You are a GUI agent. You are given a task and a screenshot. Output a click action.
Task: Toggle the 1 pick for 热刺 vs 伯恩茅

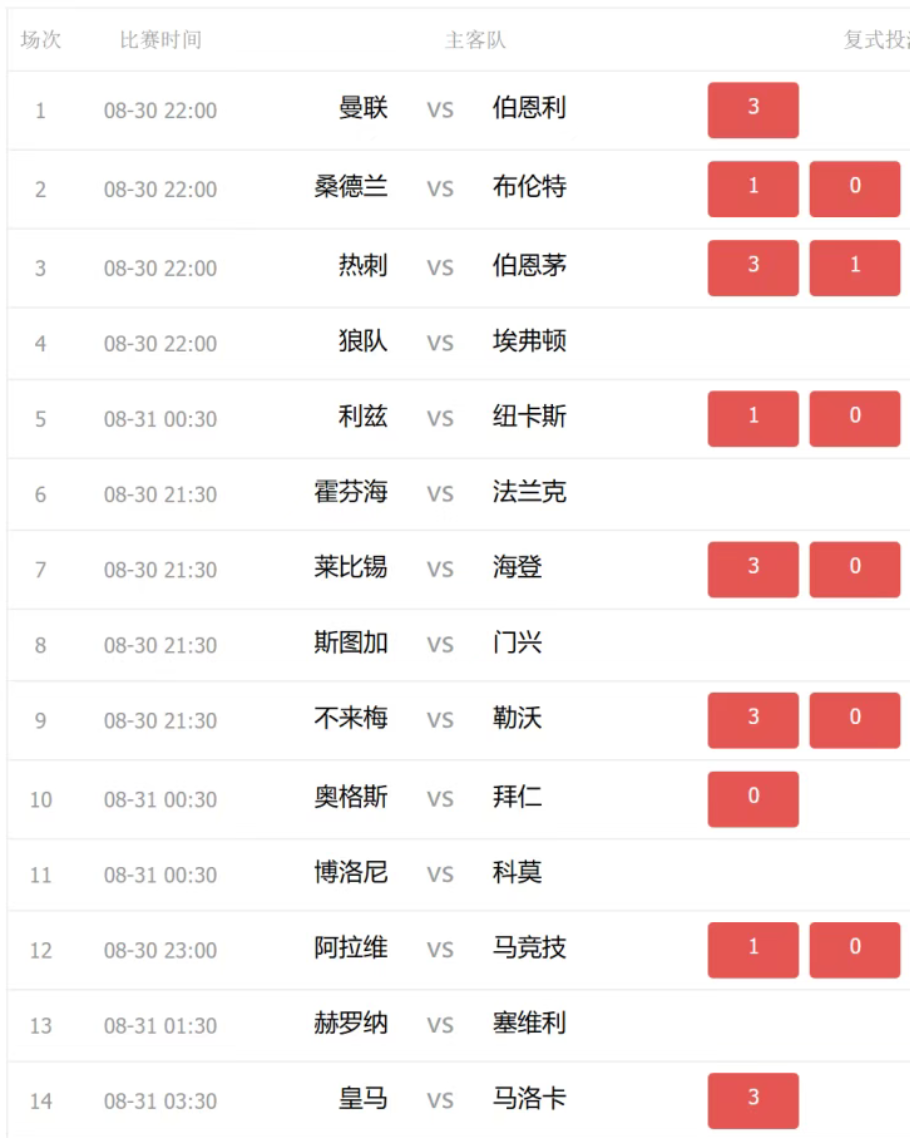[x=855, y=268]
